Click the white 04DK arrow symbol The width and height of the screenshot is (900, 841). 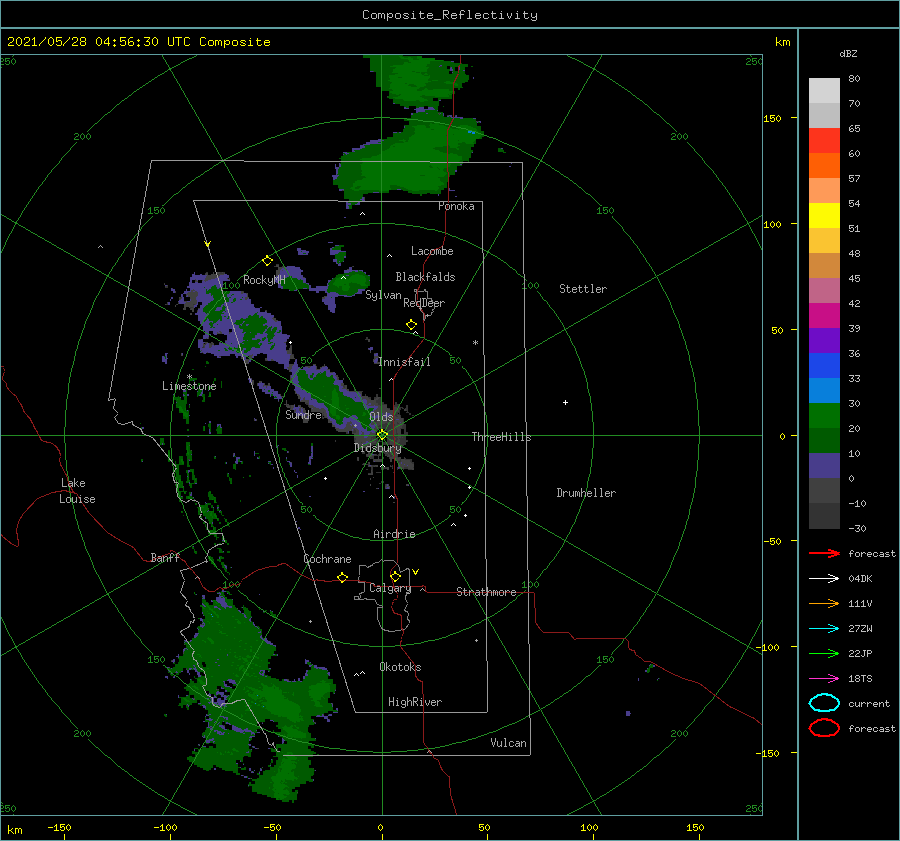(824, 579)
